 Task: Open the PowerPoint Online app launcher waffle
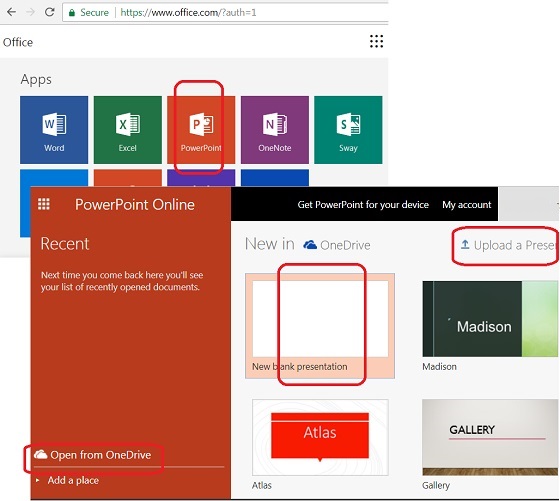[44, 204]
